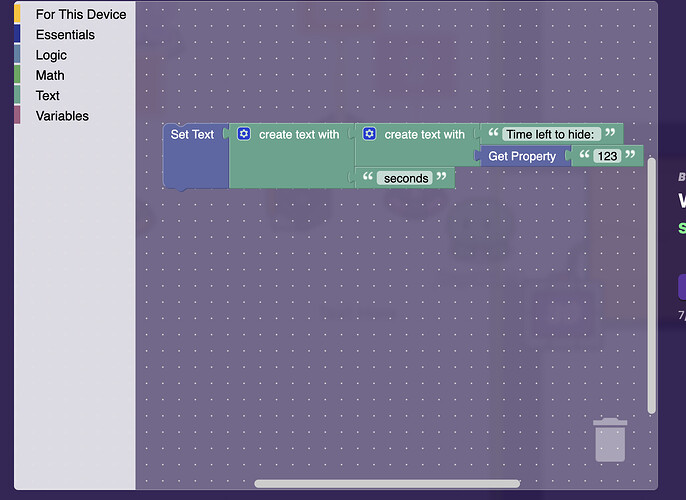Click closing quote icon after seconds text
The image size is (686, 500).
coord(441,178)
